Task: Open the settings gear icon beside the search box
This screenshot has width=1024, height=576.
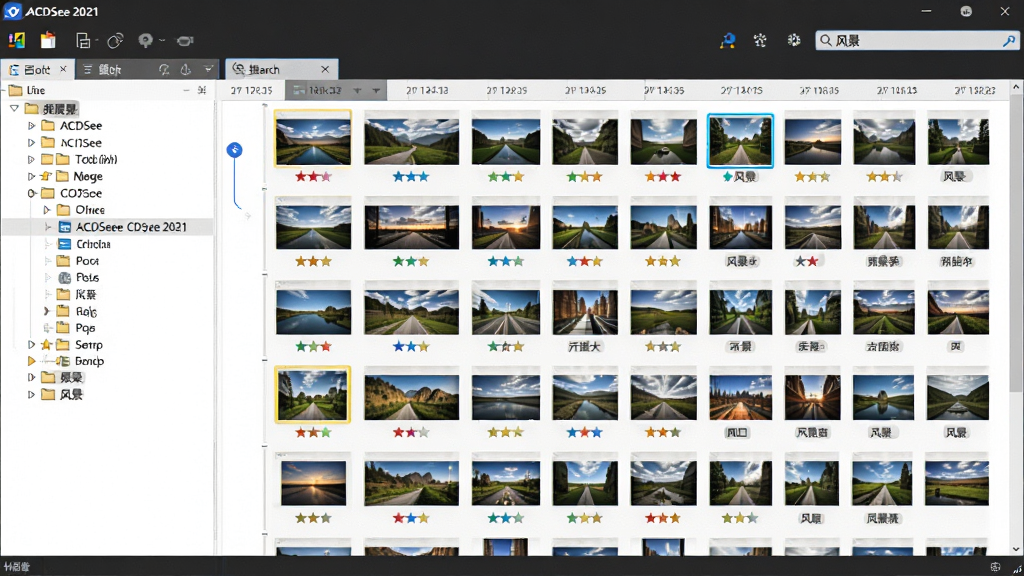Action: point(793,40)
